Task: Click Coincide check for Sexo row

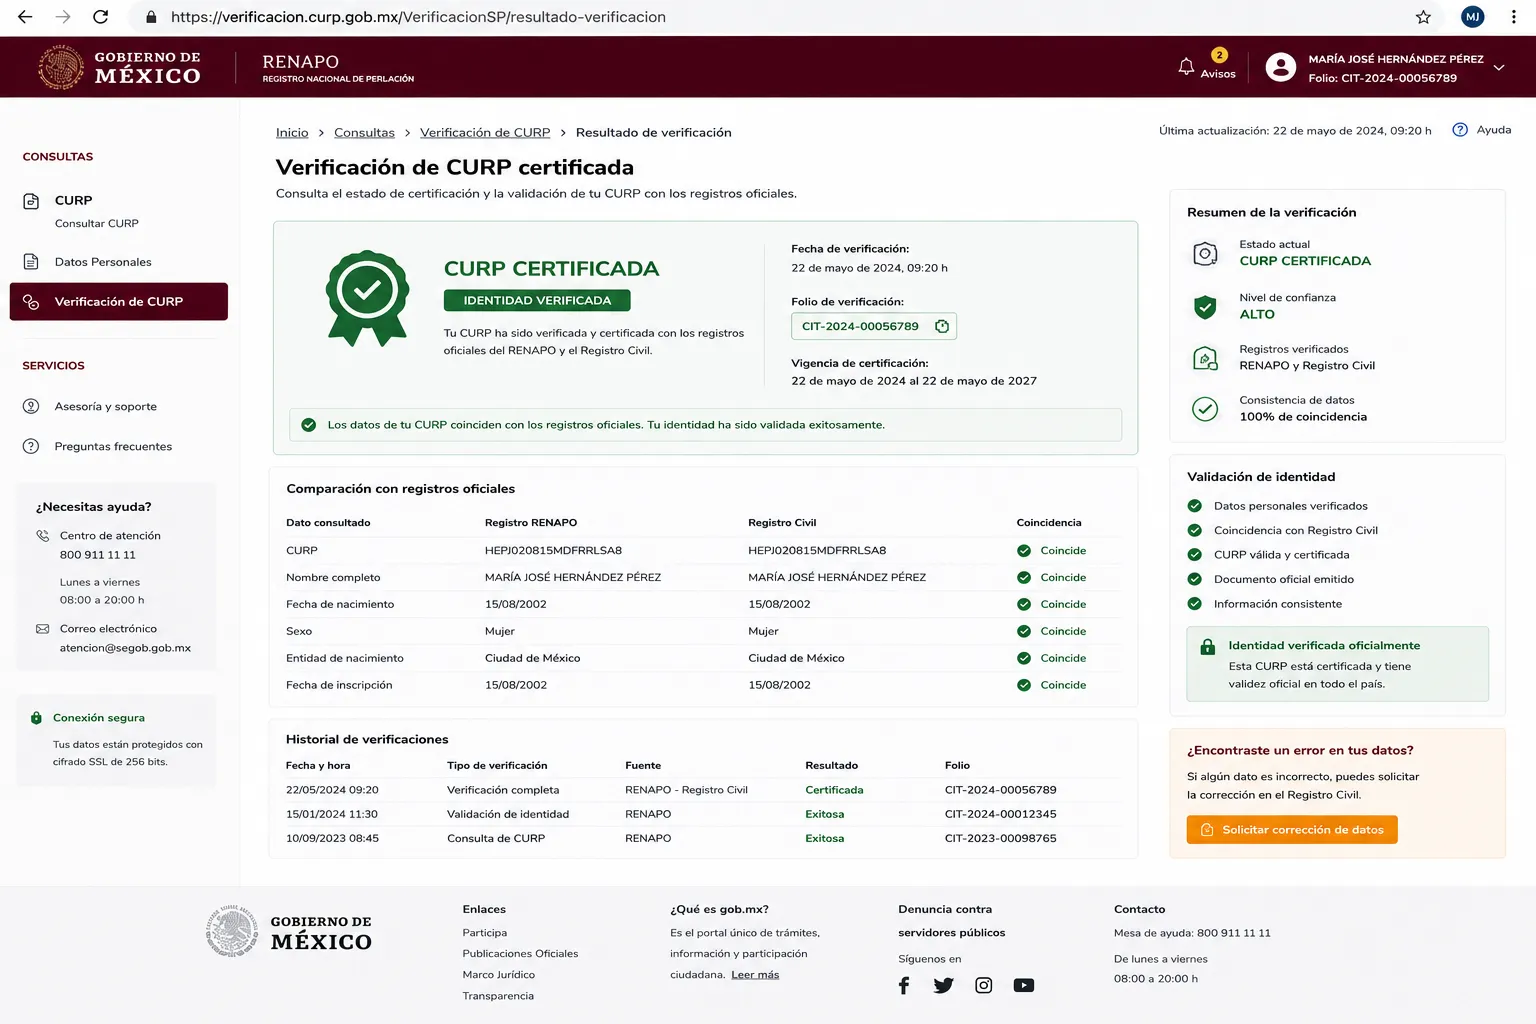Action: point(1024,631)
